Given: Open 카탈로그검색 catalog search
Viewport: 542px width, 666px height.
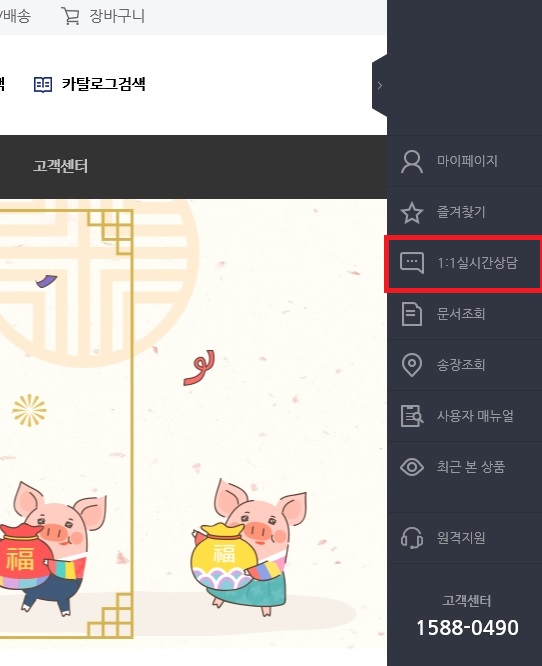Looking at the screenshot, I should click(103, 84).
